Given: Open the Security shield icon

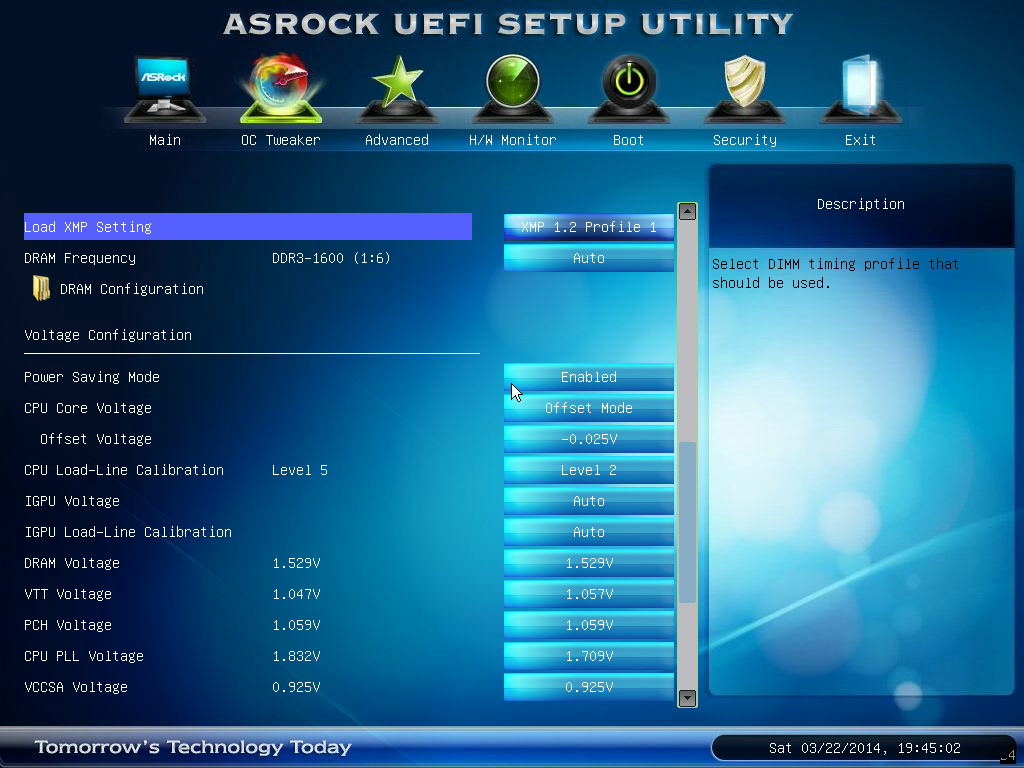Looking at the screenshot, I should click(x=744, y=89).
